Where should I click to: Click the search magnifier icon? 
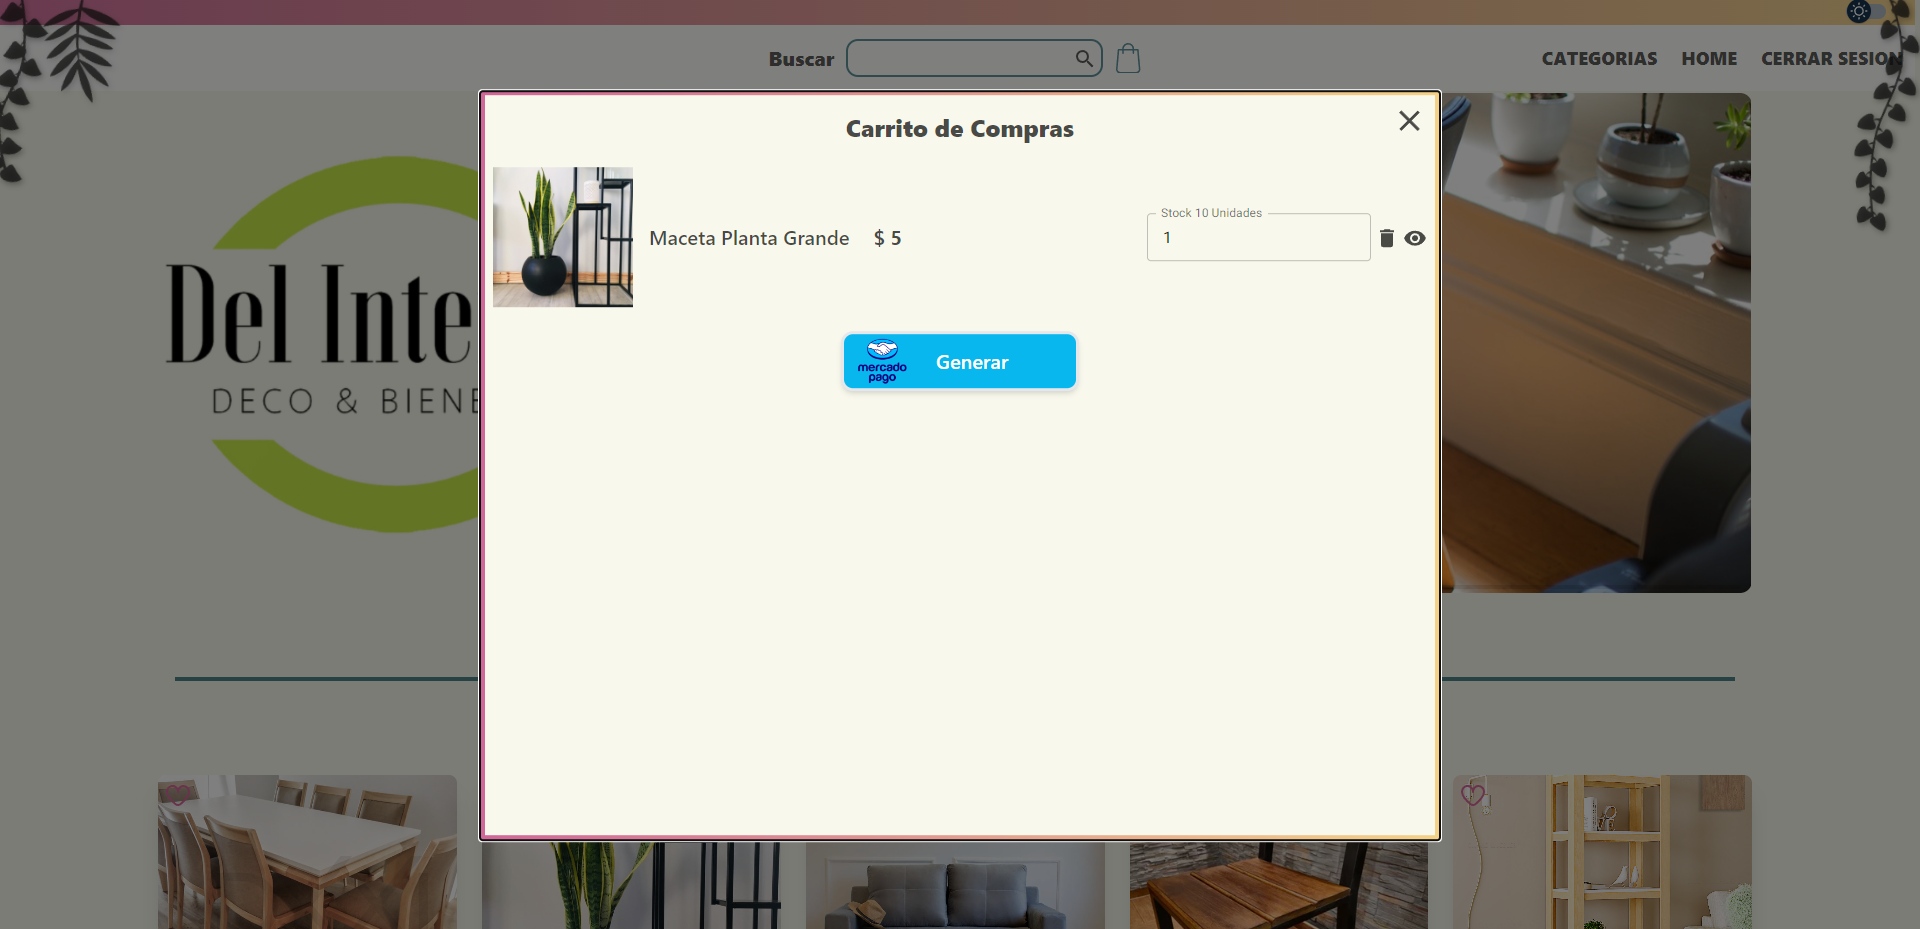(x=1084, y=58)
